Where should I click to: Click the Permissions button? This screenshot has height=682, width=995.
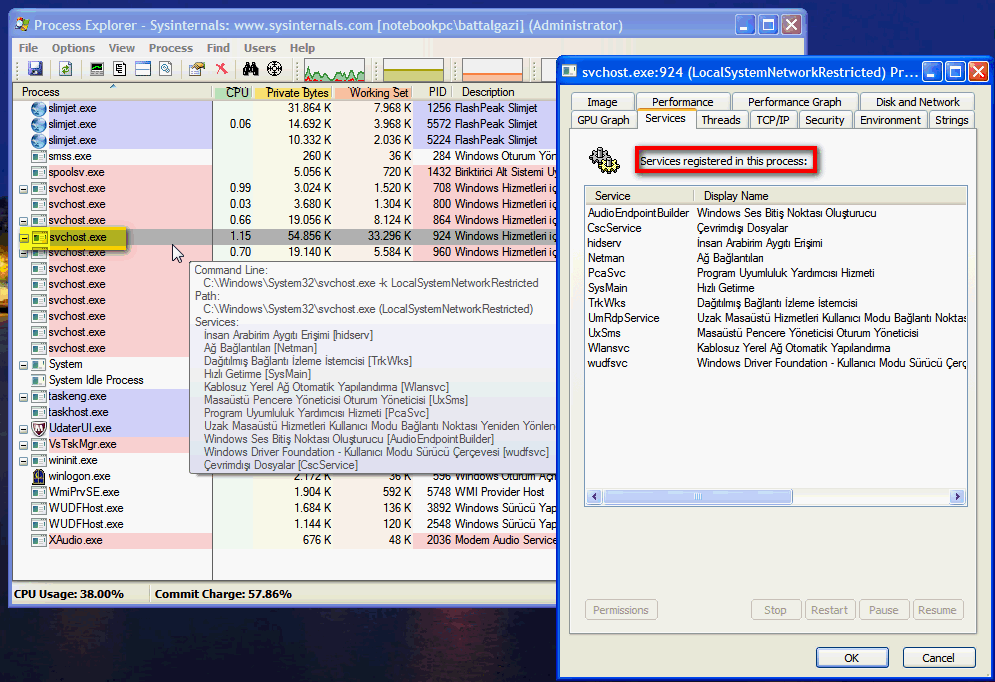(621, 610)
